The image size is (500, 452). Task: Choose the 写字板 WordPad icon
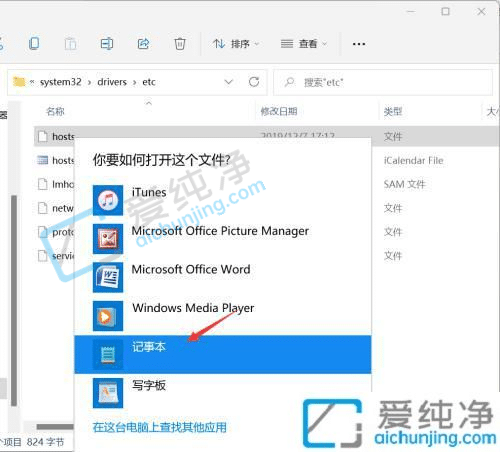[108, 393]
